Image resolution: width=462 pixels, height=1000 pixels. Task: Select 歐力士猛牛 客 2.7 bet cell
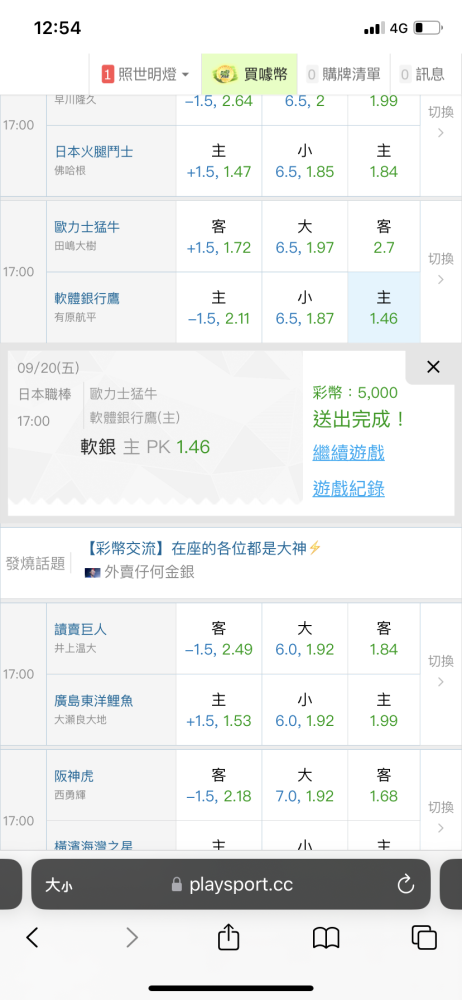[384, 237]
